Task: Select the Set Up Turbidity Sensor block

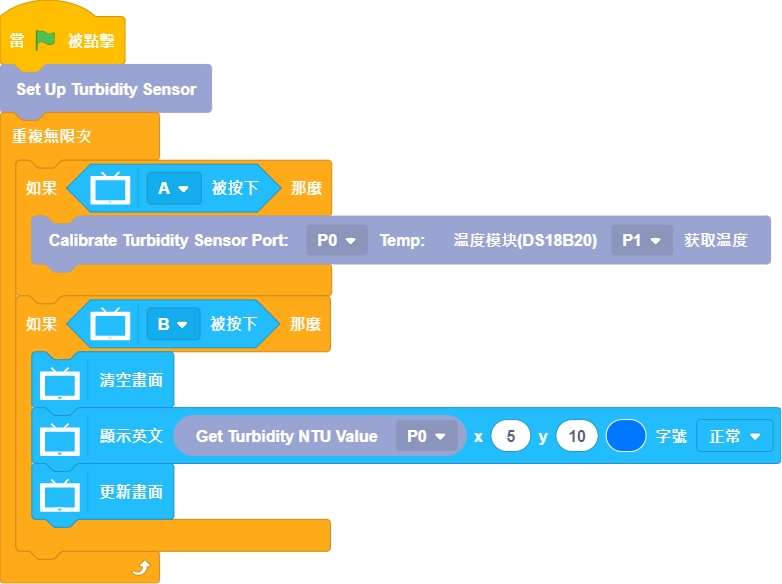Action: pyautogui.click(x=106, y=89)
